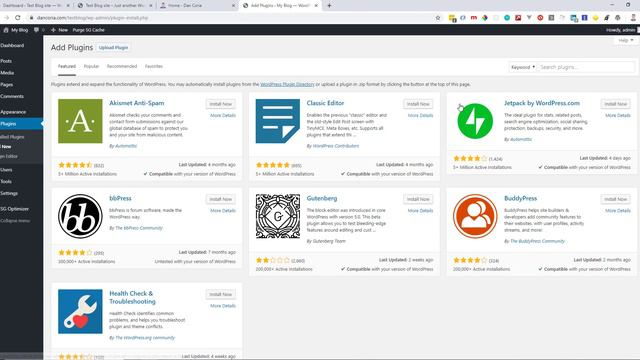
Task: Switch to the Popular tab
Action: click(91, 66)
